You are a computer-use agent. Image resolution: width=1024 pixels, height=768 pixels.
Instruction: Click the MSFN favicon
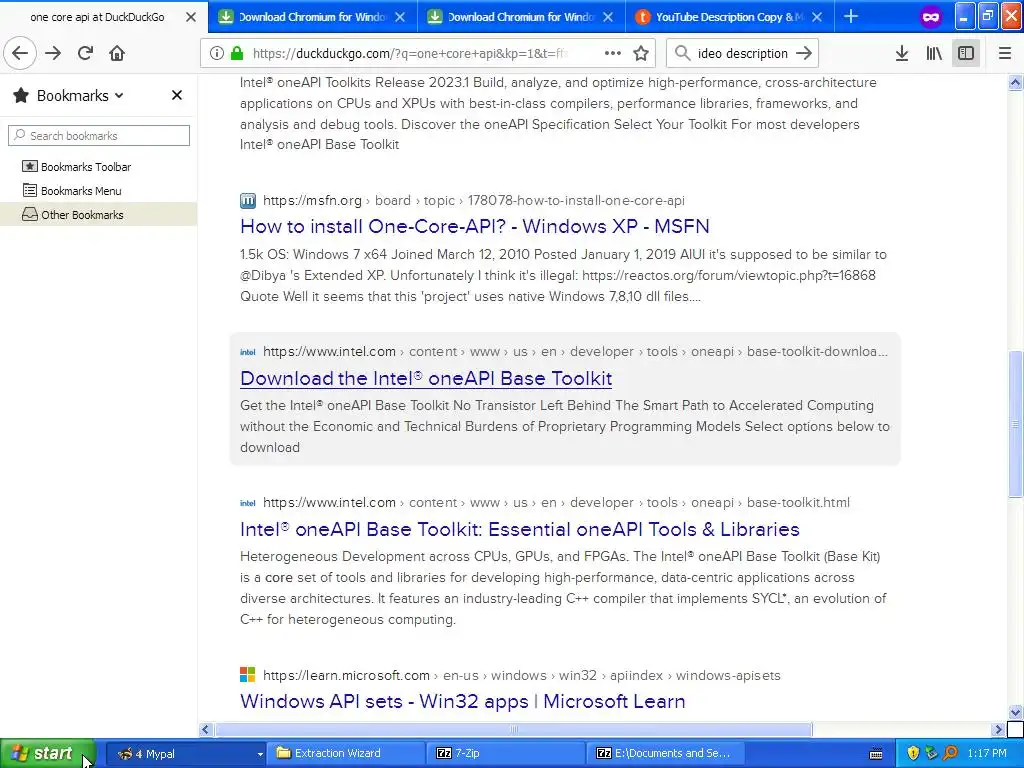248,200
